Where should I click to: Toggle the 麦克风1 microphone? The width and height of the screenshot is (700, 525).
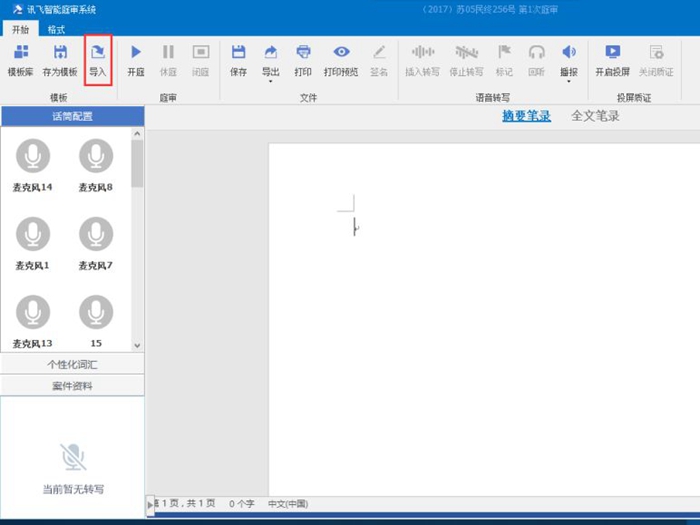tap(33, 235)
